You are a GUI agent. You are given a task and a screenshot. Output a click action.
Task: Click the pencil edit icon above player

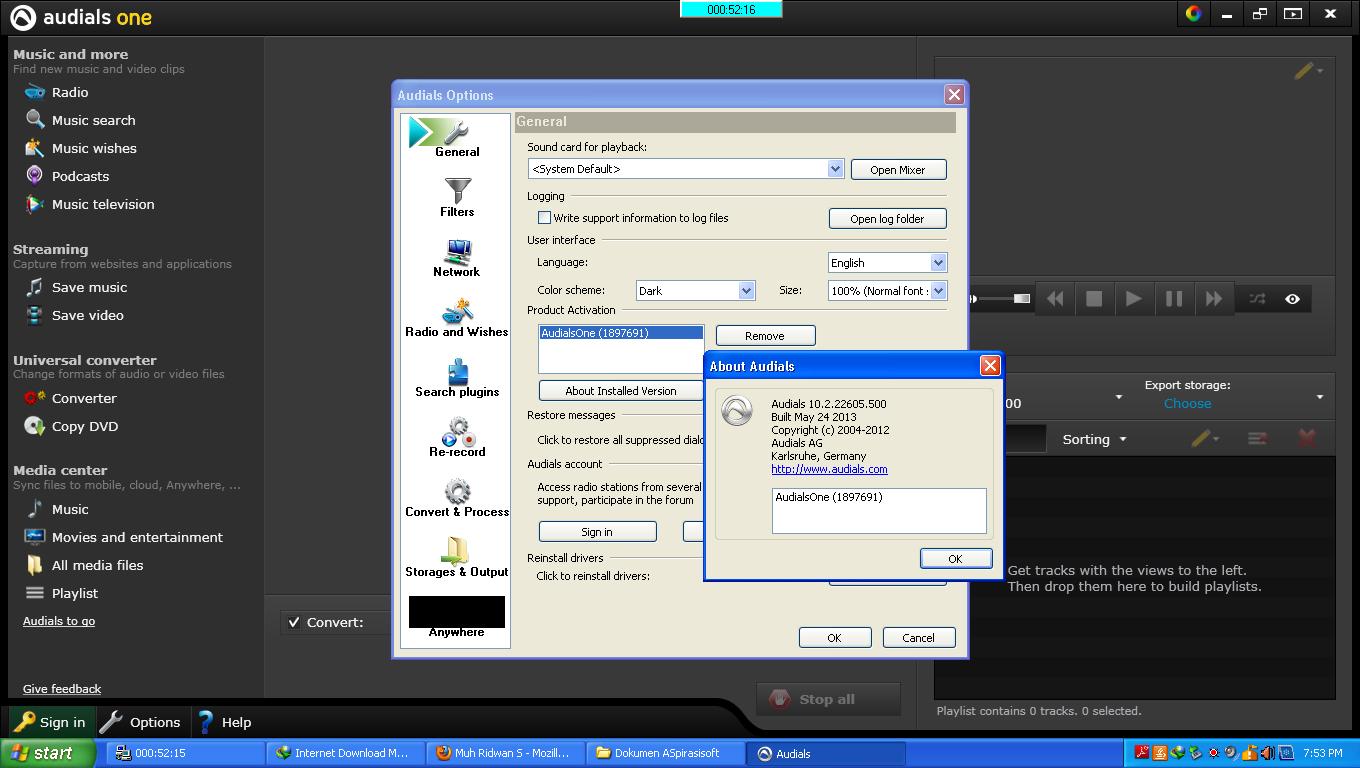point(1303,71)
